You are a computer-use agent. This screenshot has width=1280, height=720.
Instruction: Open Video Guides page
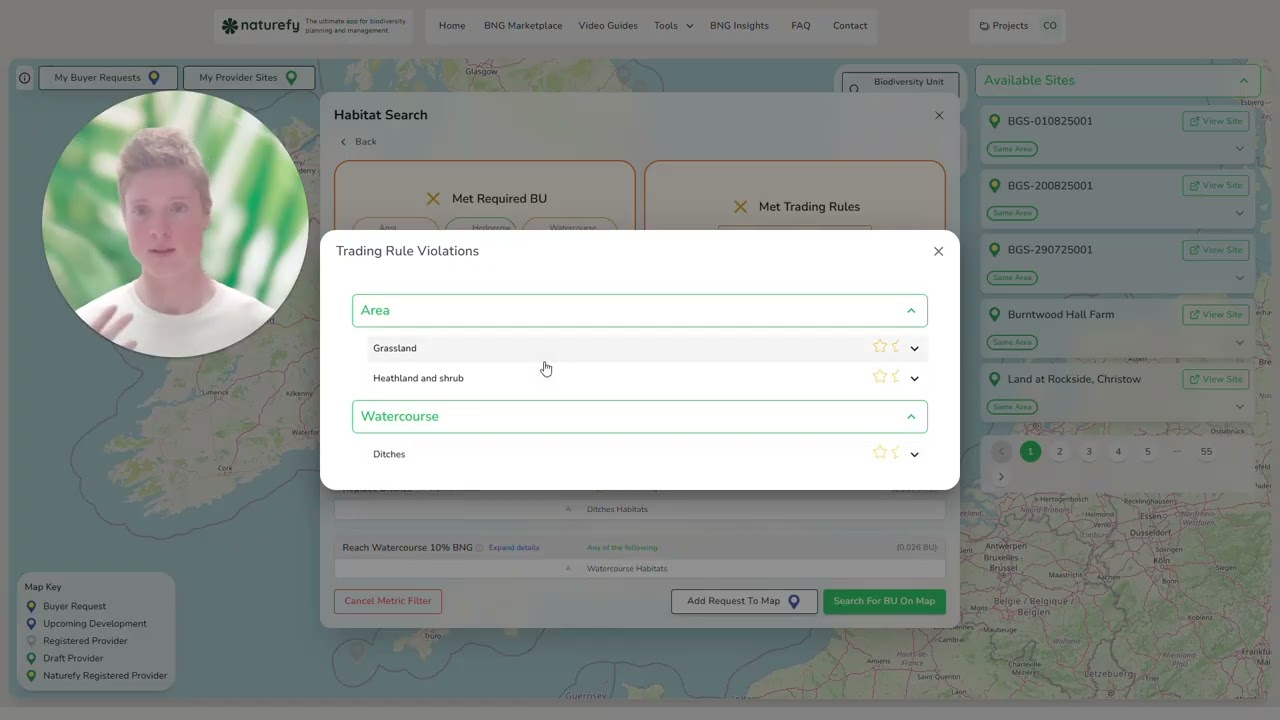pyautogui.click(x=608, y=26)
